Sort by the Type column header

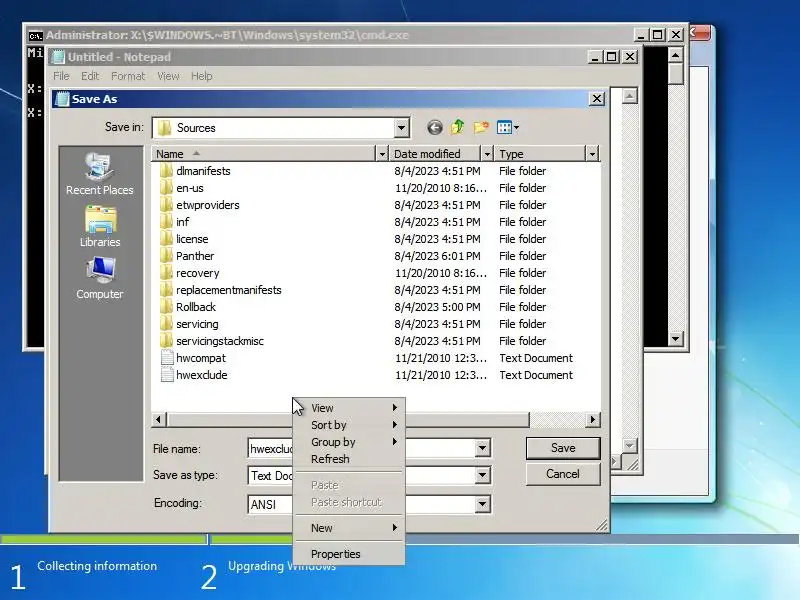[x=540, y=154]
